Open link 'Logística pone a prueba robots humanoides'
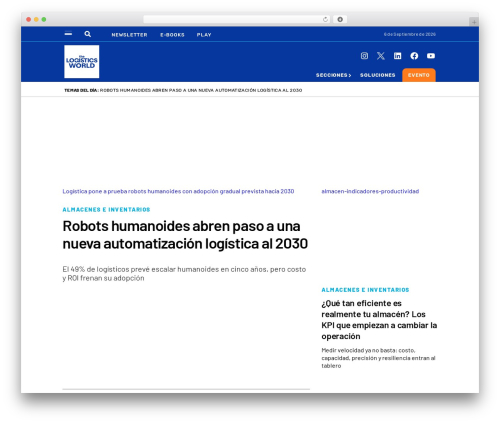 pyautogui.click(x=178, y=191)
